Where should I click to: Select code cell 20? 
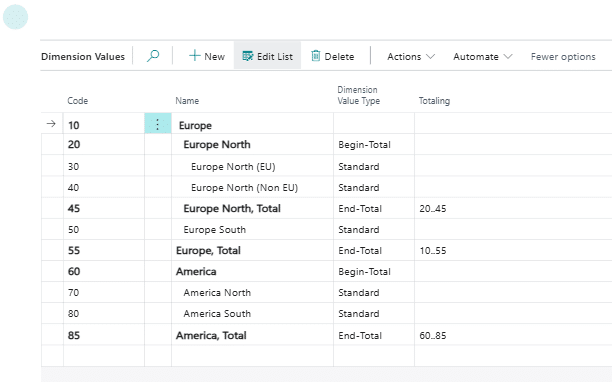104,144
